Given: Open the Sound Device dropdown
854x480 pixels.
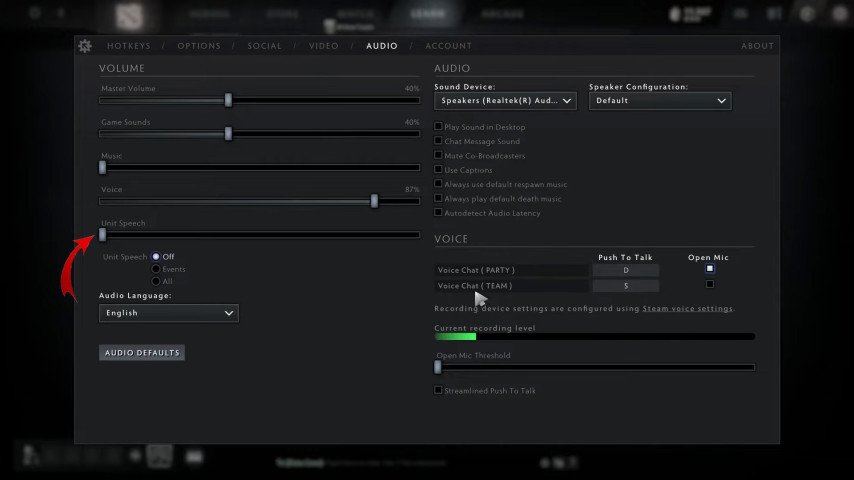Looking at the screenshot, I should [505, 101].
